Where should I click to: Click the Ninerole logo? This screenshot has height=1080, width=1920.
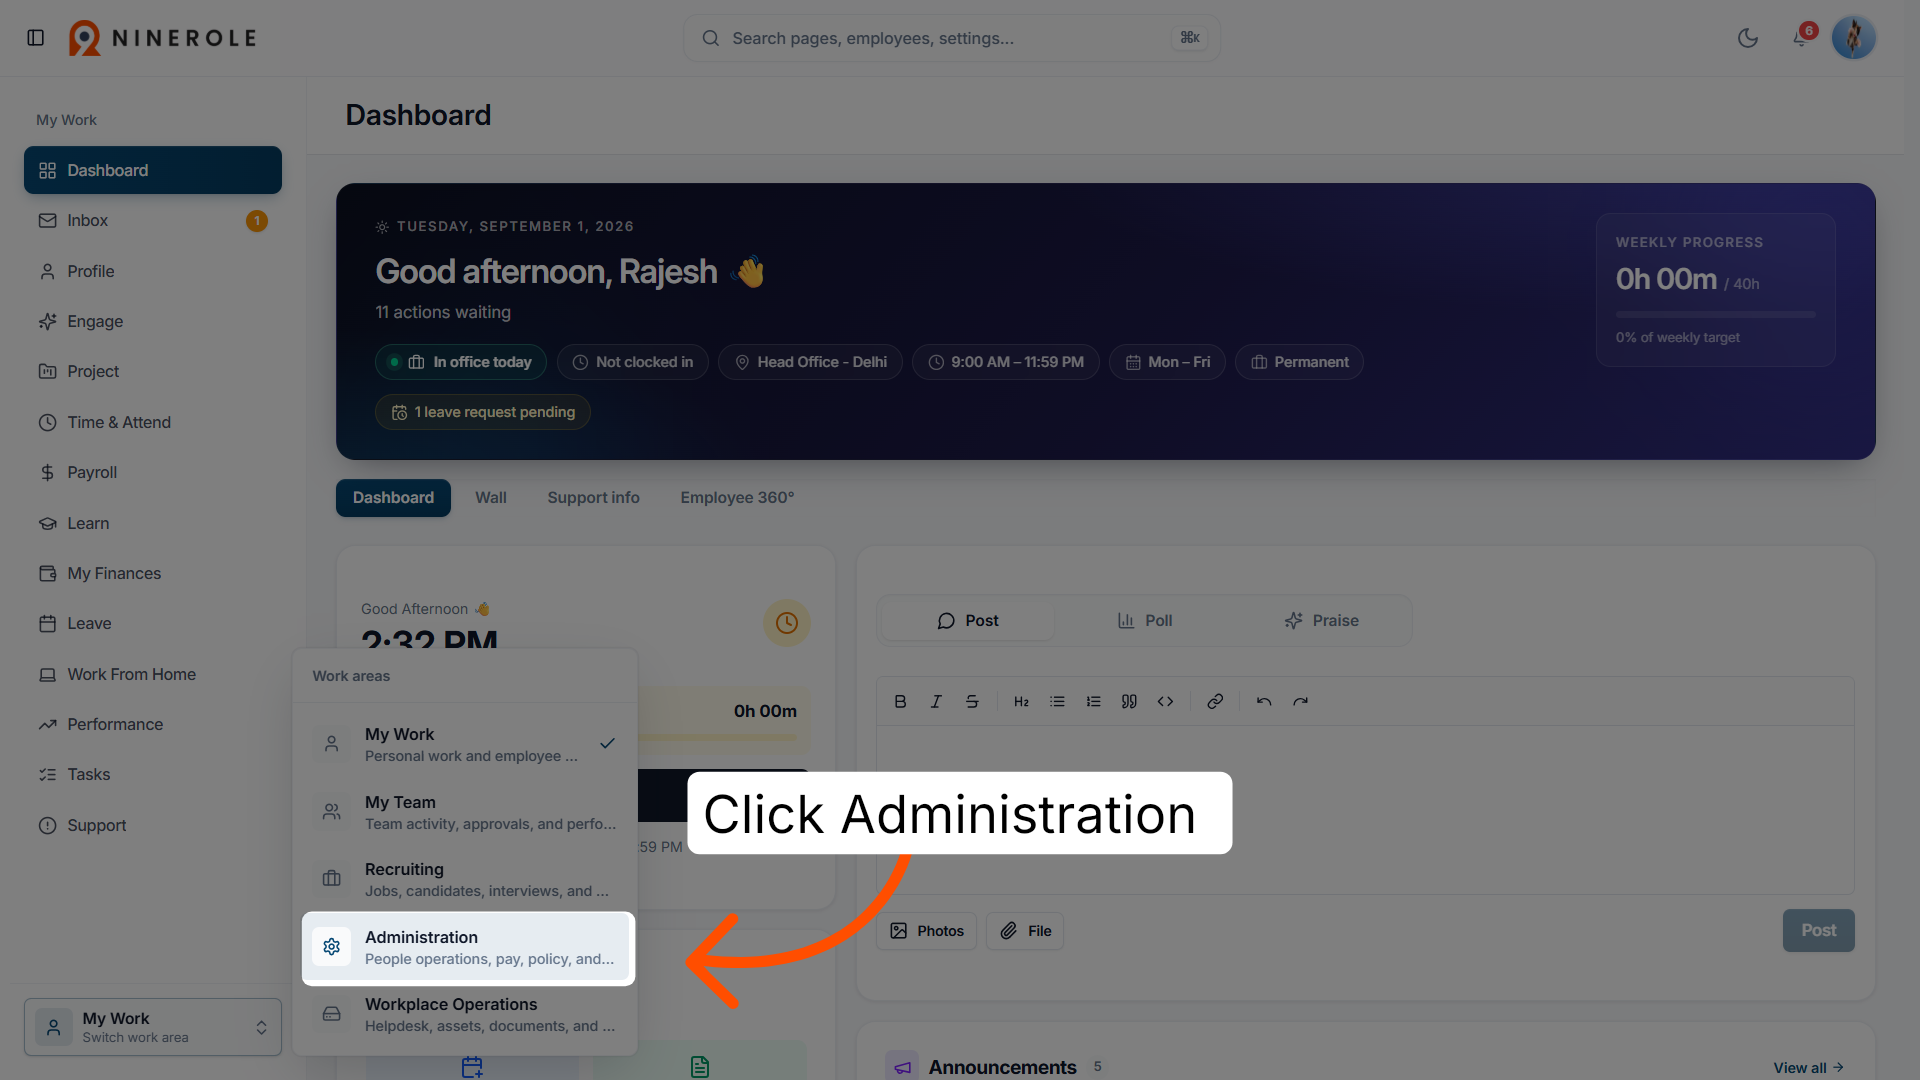[163, 38]
